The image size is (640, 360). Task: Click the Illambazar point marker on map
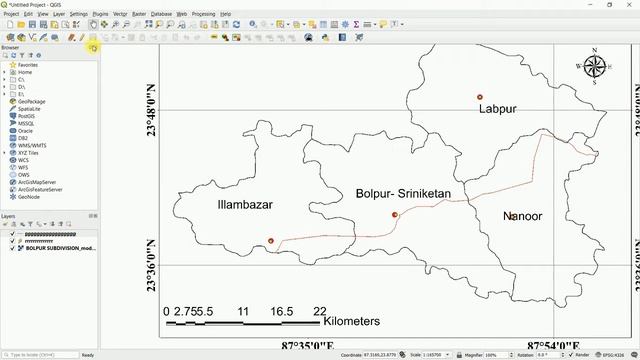click(x=271, y=241)
